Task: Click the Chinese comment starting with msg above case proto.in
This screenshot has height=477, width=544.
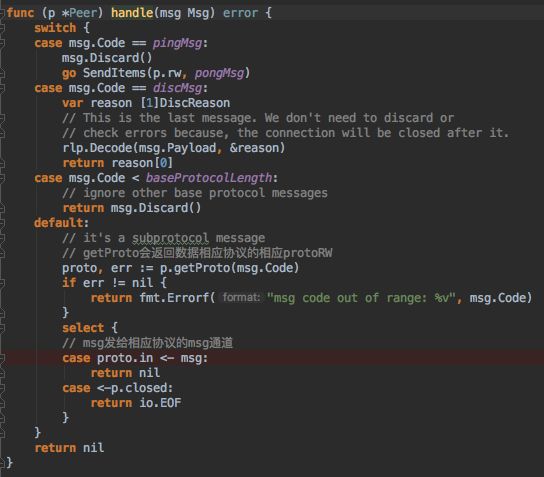Action: [x=147, y=343]
